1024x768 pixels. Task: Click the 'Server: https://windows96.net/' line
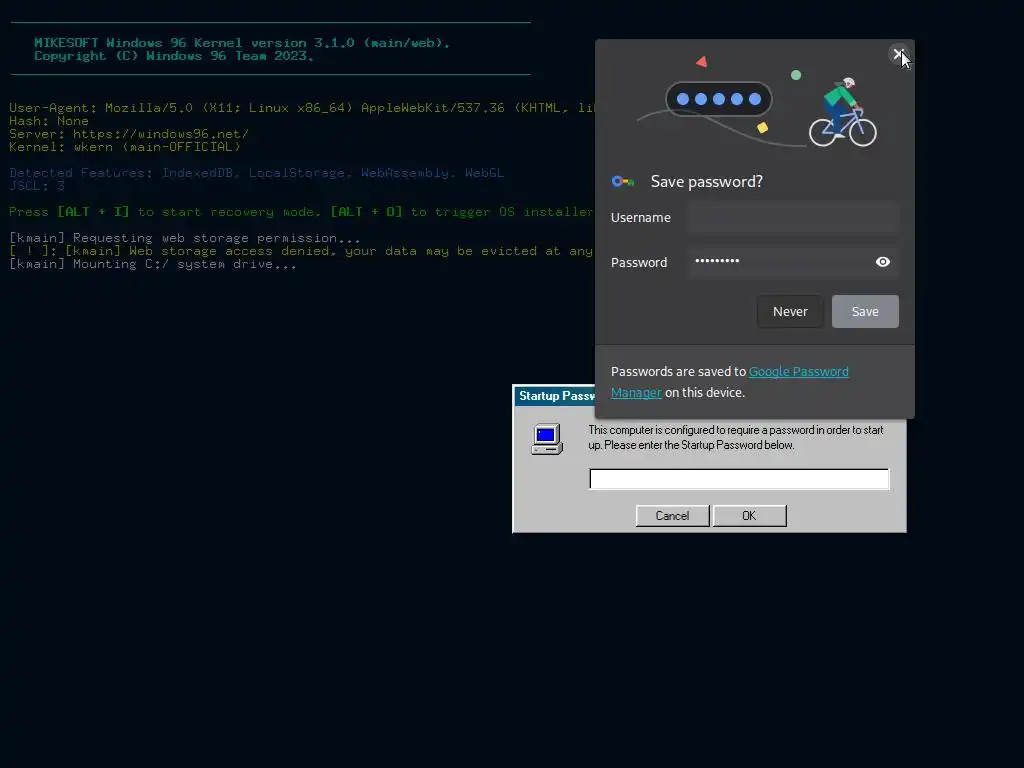coord(129,134)
